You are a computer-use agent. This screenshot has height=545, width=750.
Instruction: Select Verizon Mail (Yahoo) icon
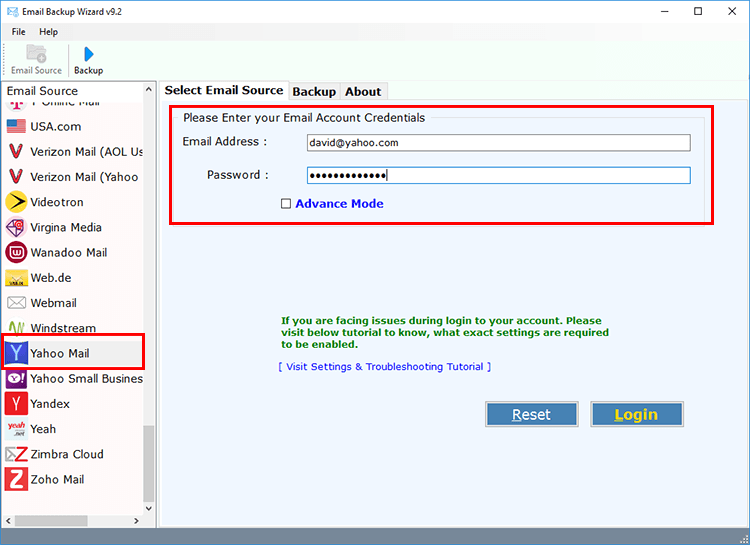[16, 177]
